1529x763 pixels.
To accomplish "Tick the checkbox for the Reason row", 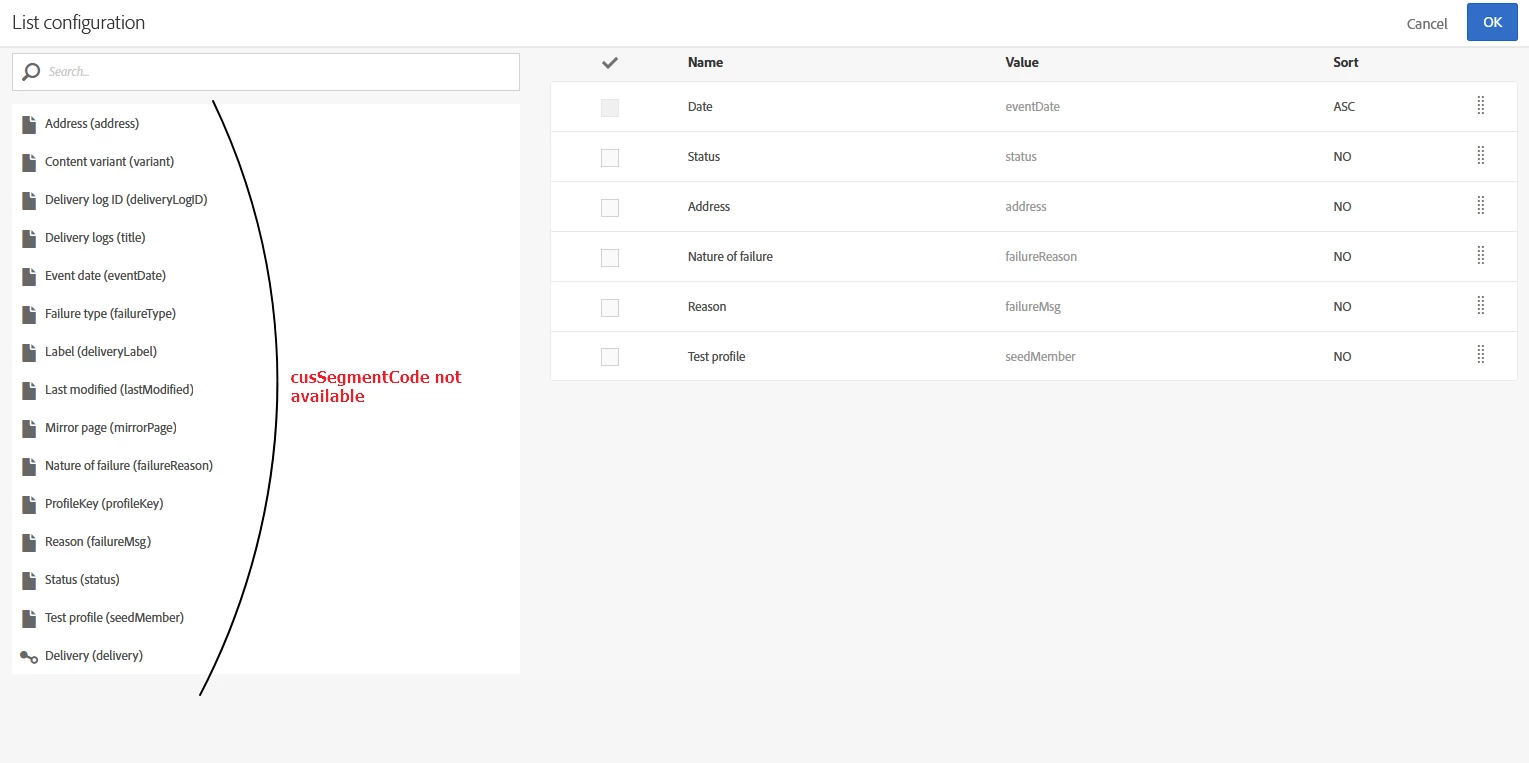I will click(610, 307).
